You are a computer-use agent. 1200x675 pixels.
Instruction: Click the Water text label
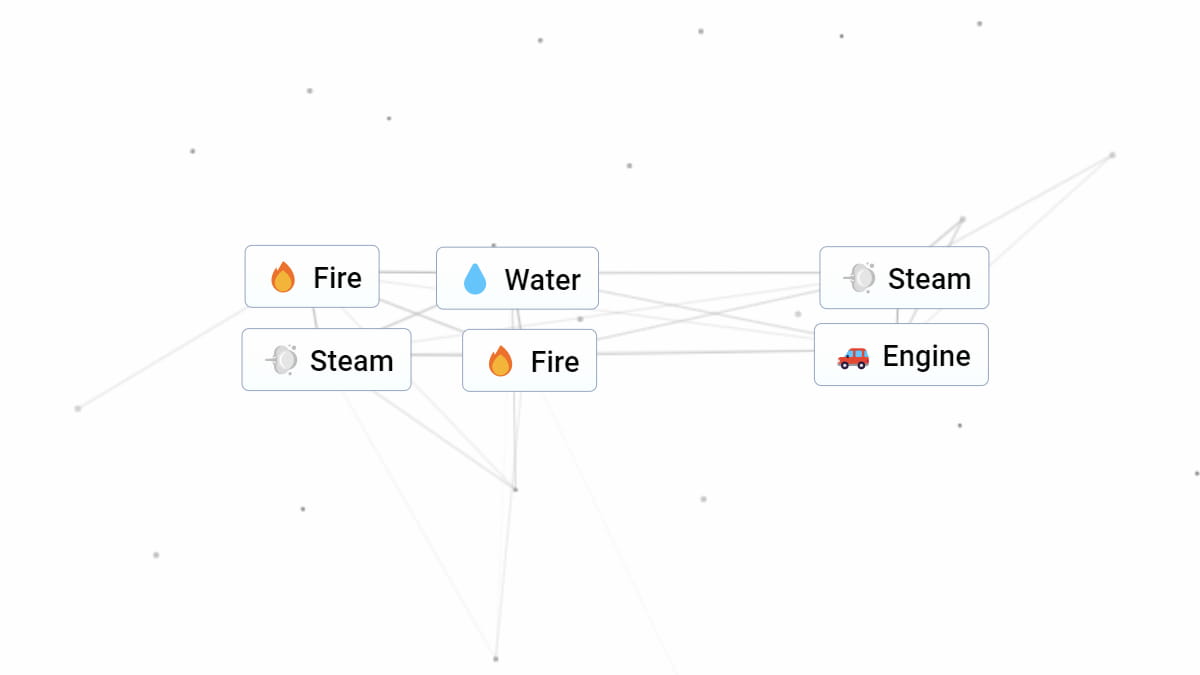pyautogui.click(x=540, y=279)
